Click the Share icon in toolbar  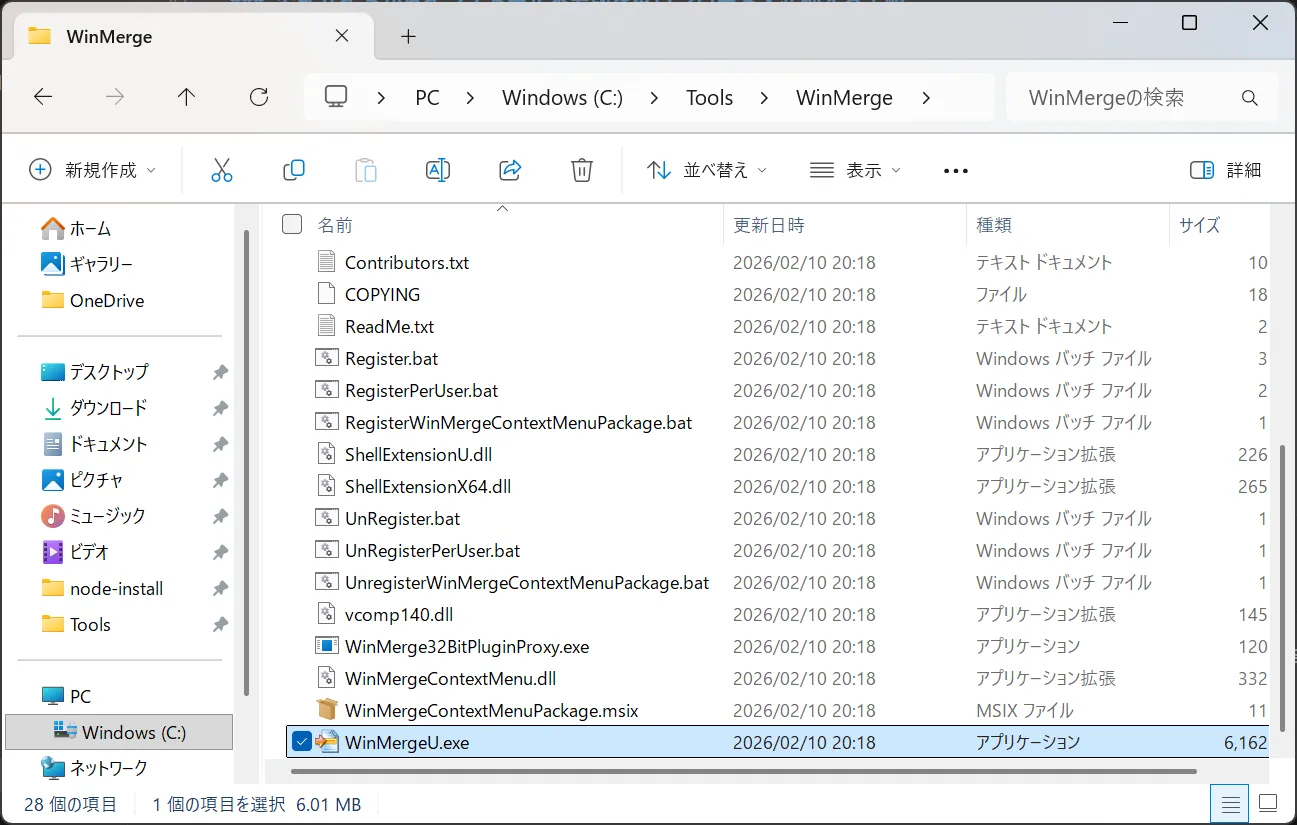[x=510, y=170]
